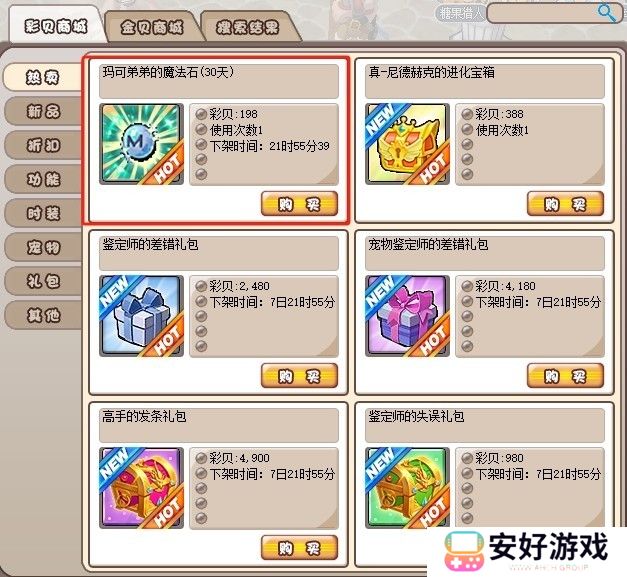Switch to the 金贝商城 tab
Viewport: 627px width, 577px height.
pos(152,27)
